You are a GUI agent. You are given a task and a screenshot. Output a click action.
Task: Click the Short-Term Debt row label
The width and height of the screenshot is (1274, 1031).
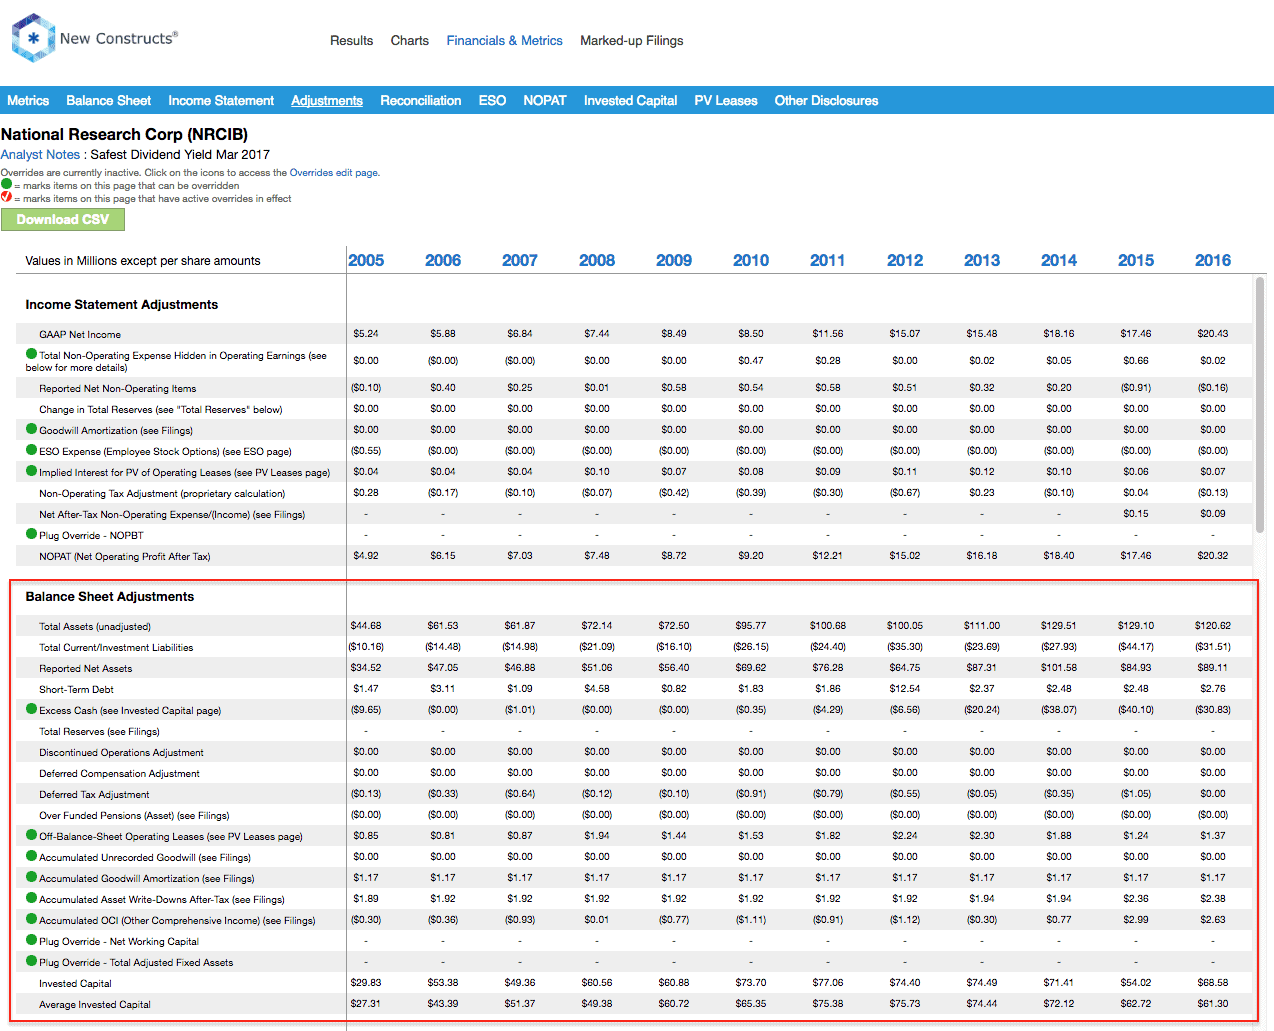(x=77, y=690)
